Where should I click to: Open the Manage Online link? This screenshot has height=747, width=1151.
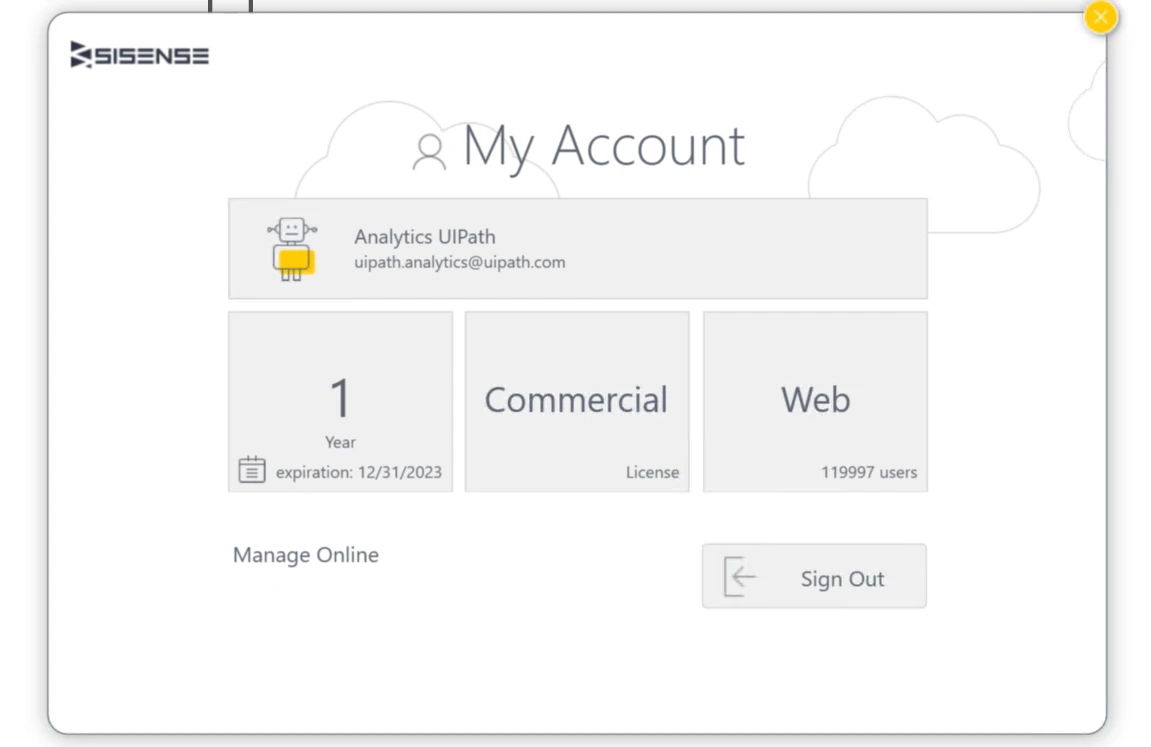pyautogui.click(x=306, y=555)
